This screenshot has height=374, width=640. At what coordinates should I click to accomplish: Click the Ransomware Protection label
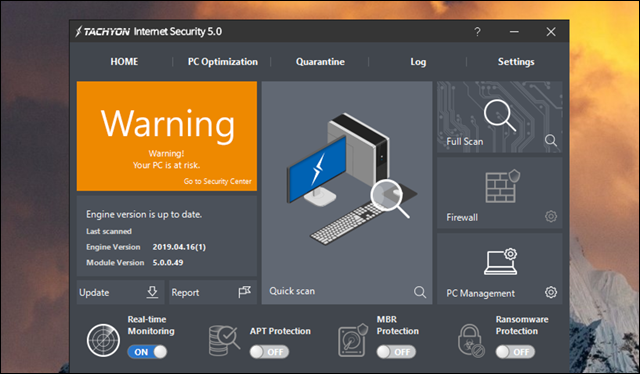[522, 325]
